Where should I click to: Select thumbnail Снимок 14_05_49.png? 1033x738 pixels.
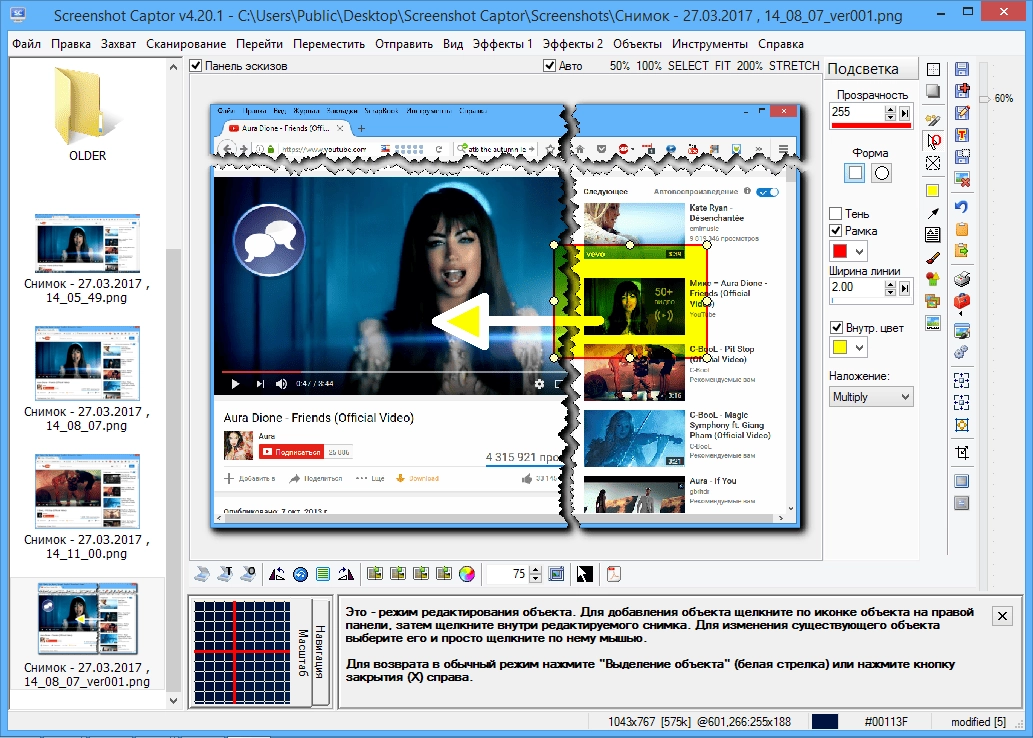(87, 258)
